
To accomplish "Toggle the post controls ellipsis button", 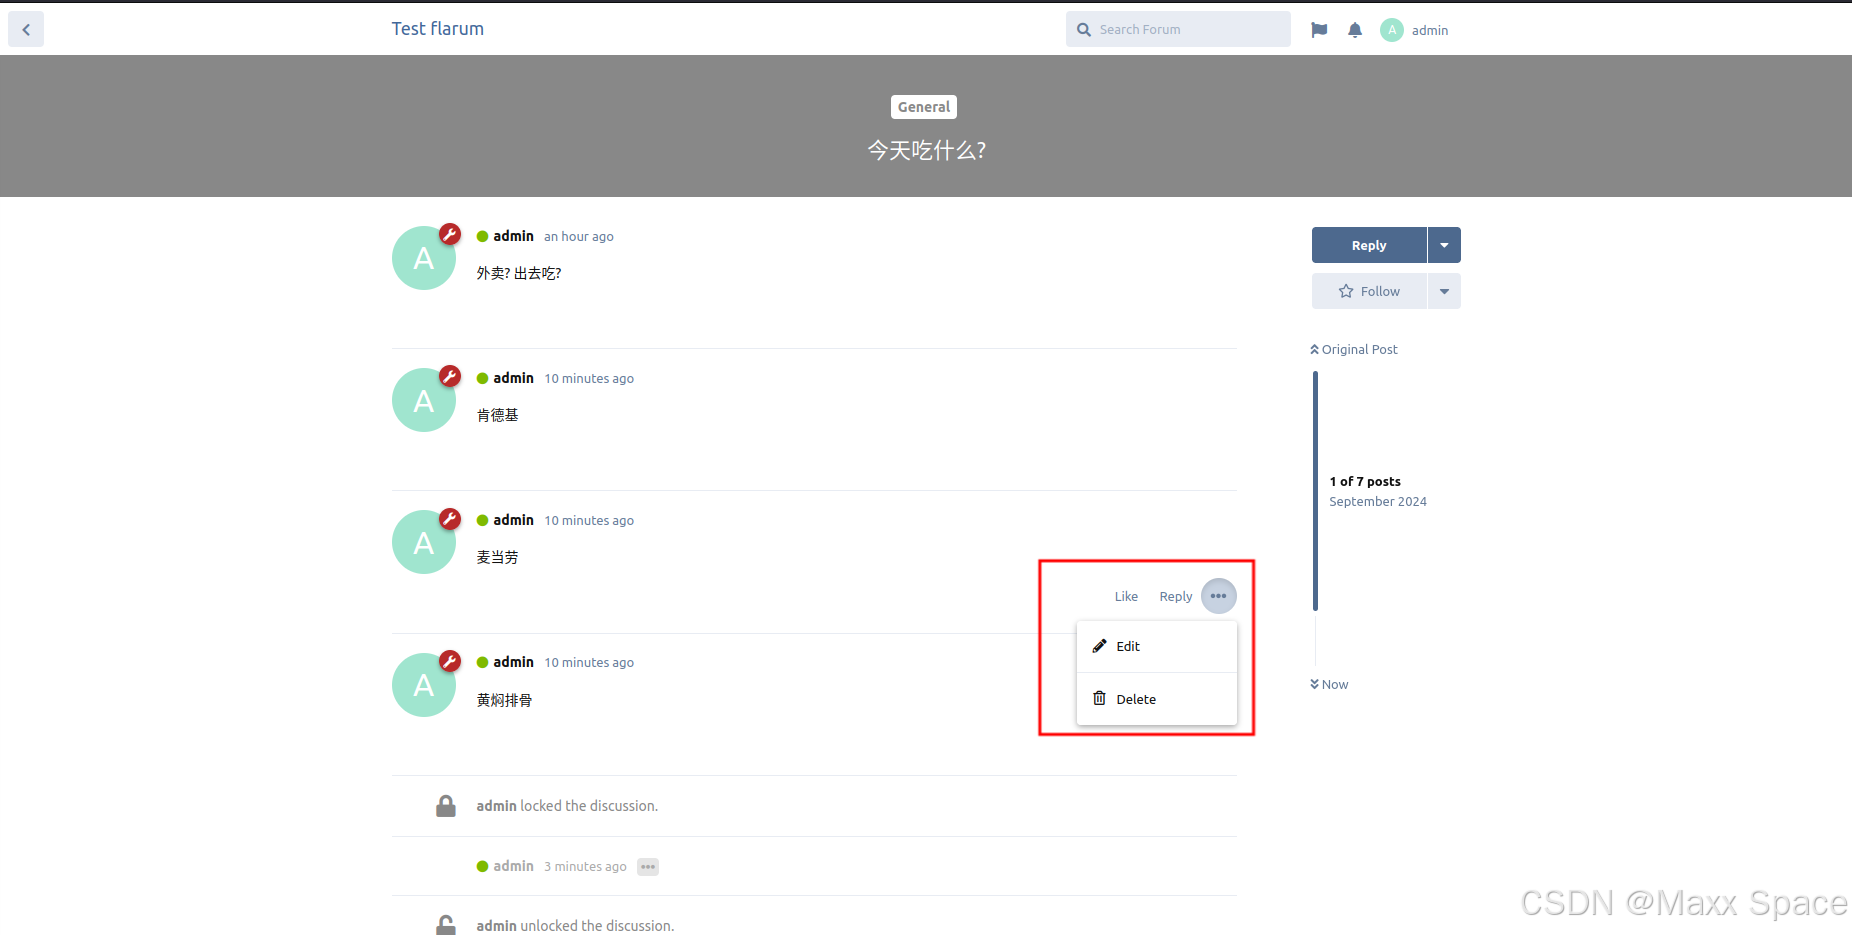I will point(1218,596).
